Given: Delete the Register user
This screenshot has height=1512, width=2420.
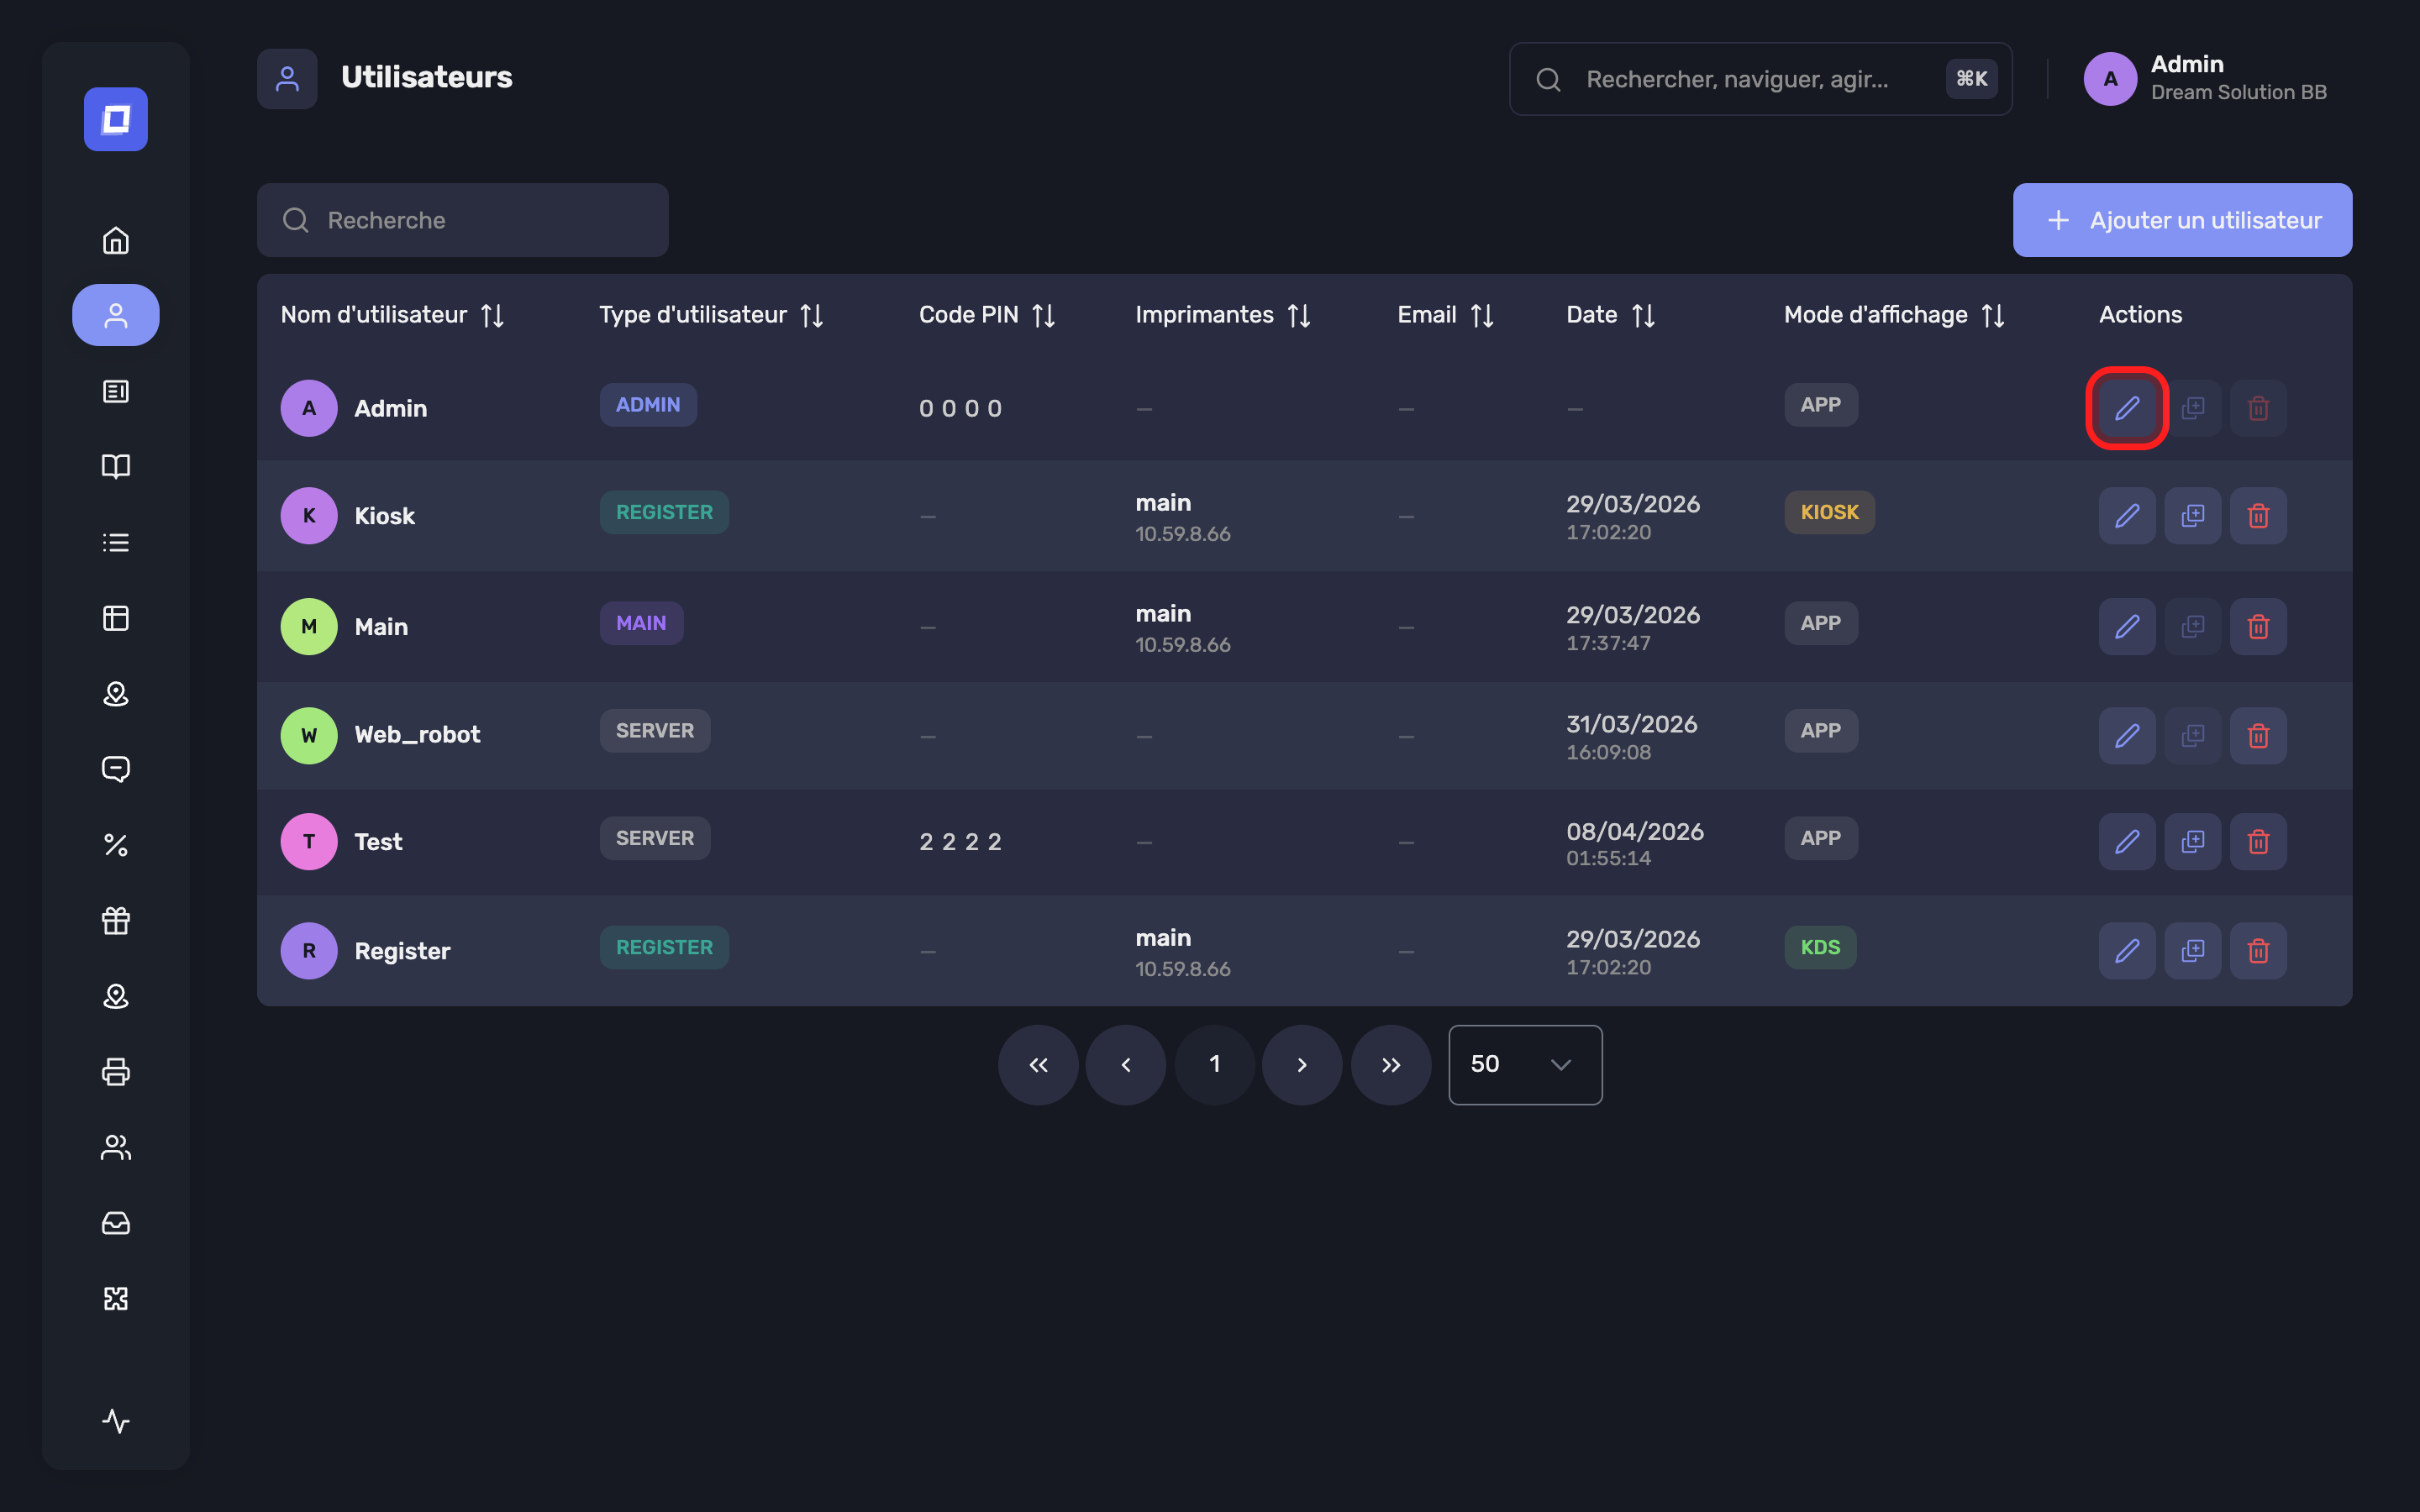Looking at the screenshot, I should 2257,950.
